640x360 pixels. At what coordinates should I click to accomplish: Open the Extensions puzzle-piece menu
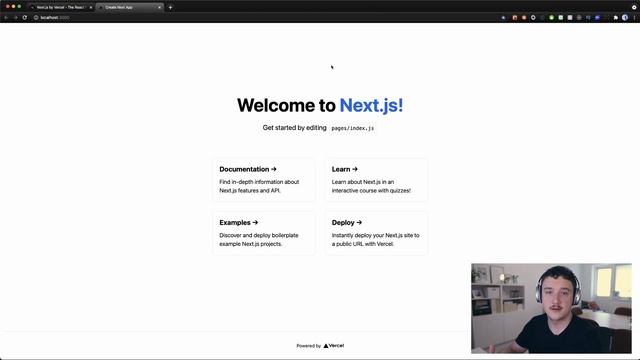click(x=616, y=18)
